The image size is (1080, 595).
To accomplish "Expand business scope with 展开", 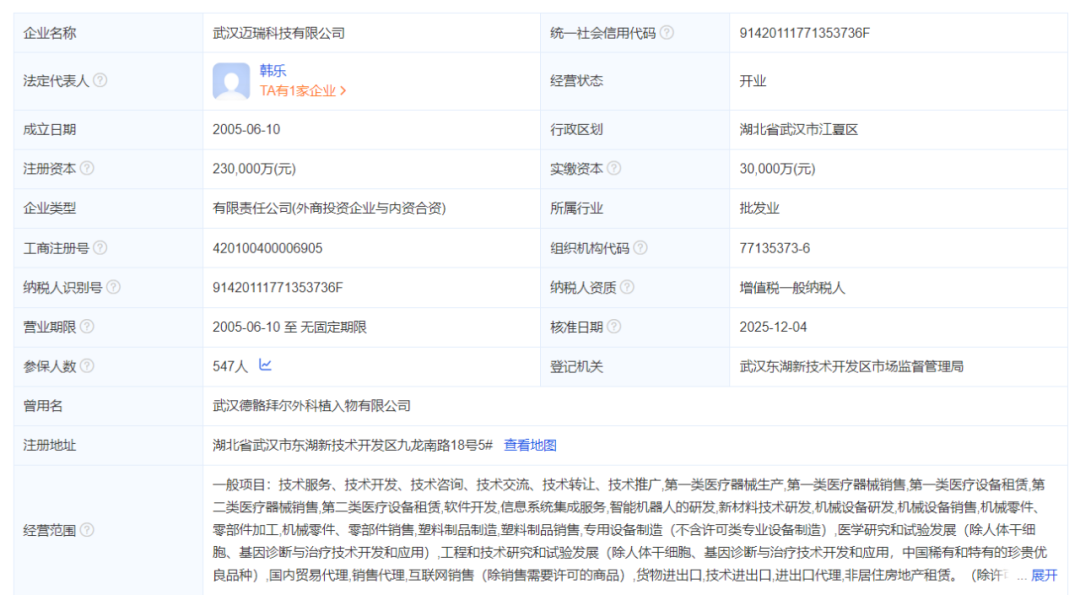I will [x=1043, y=575].
